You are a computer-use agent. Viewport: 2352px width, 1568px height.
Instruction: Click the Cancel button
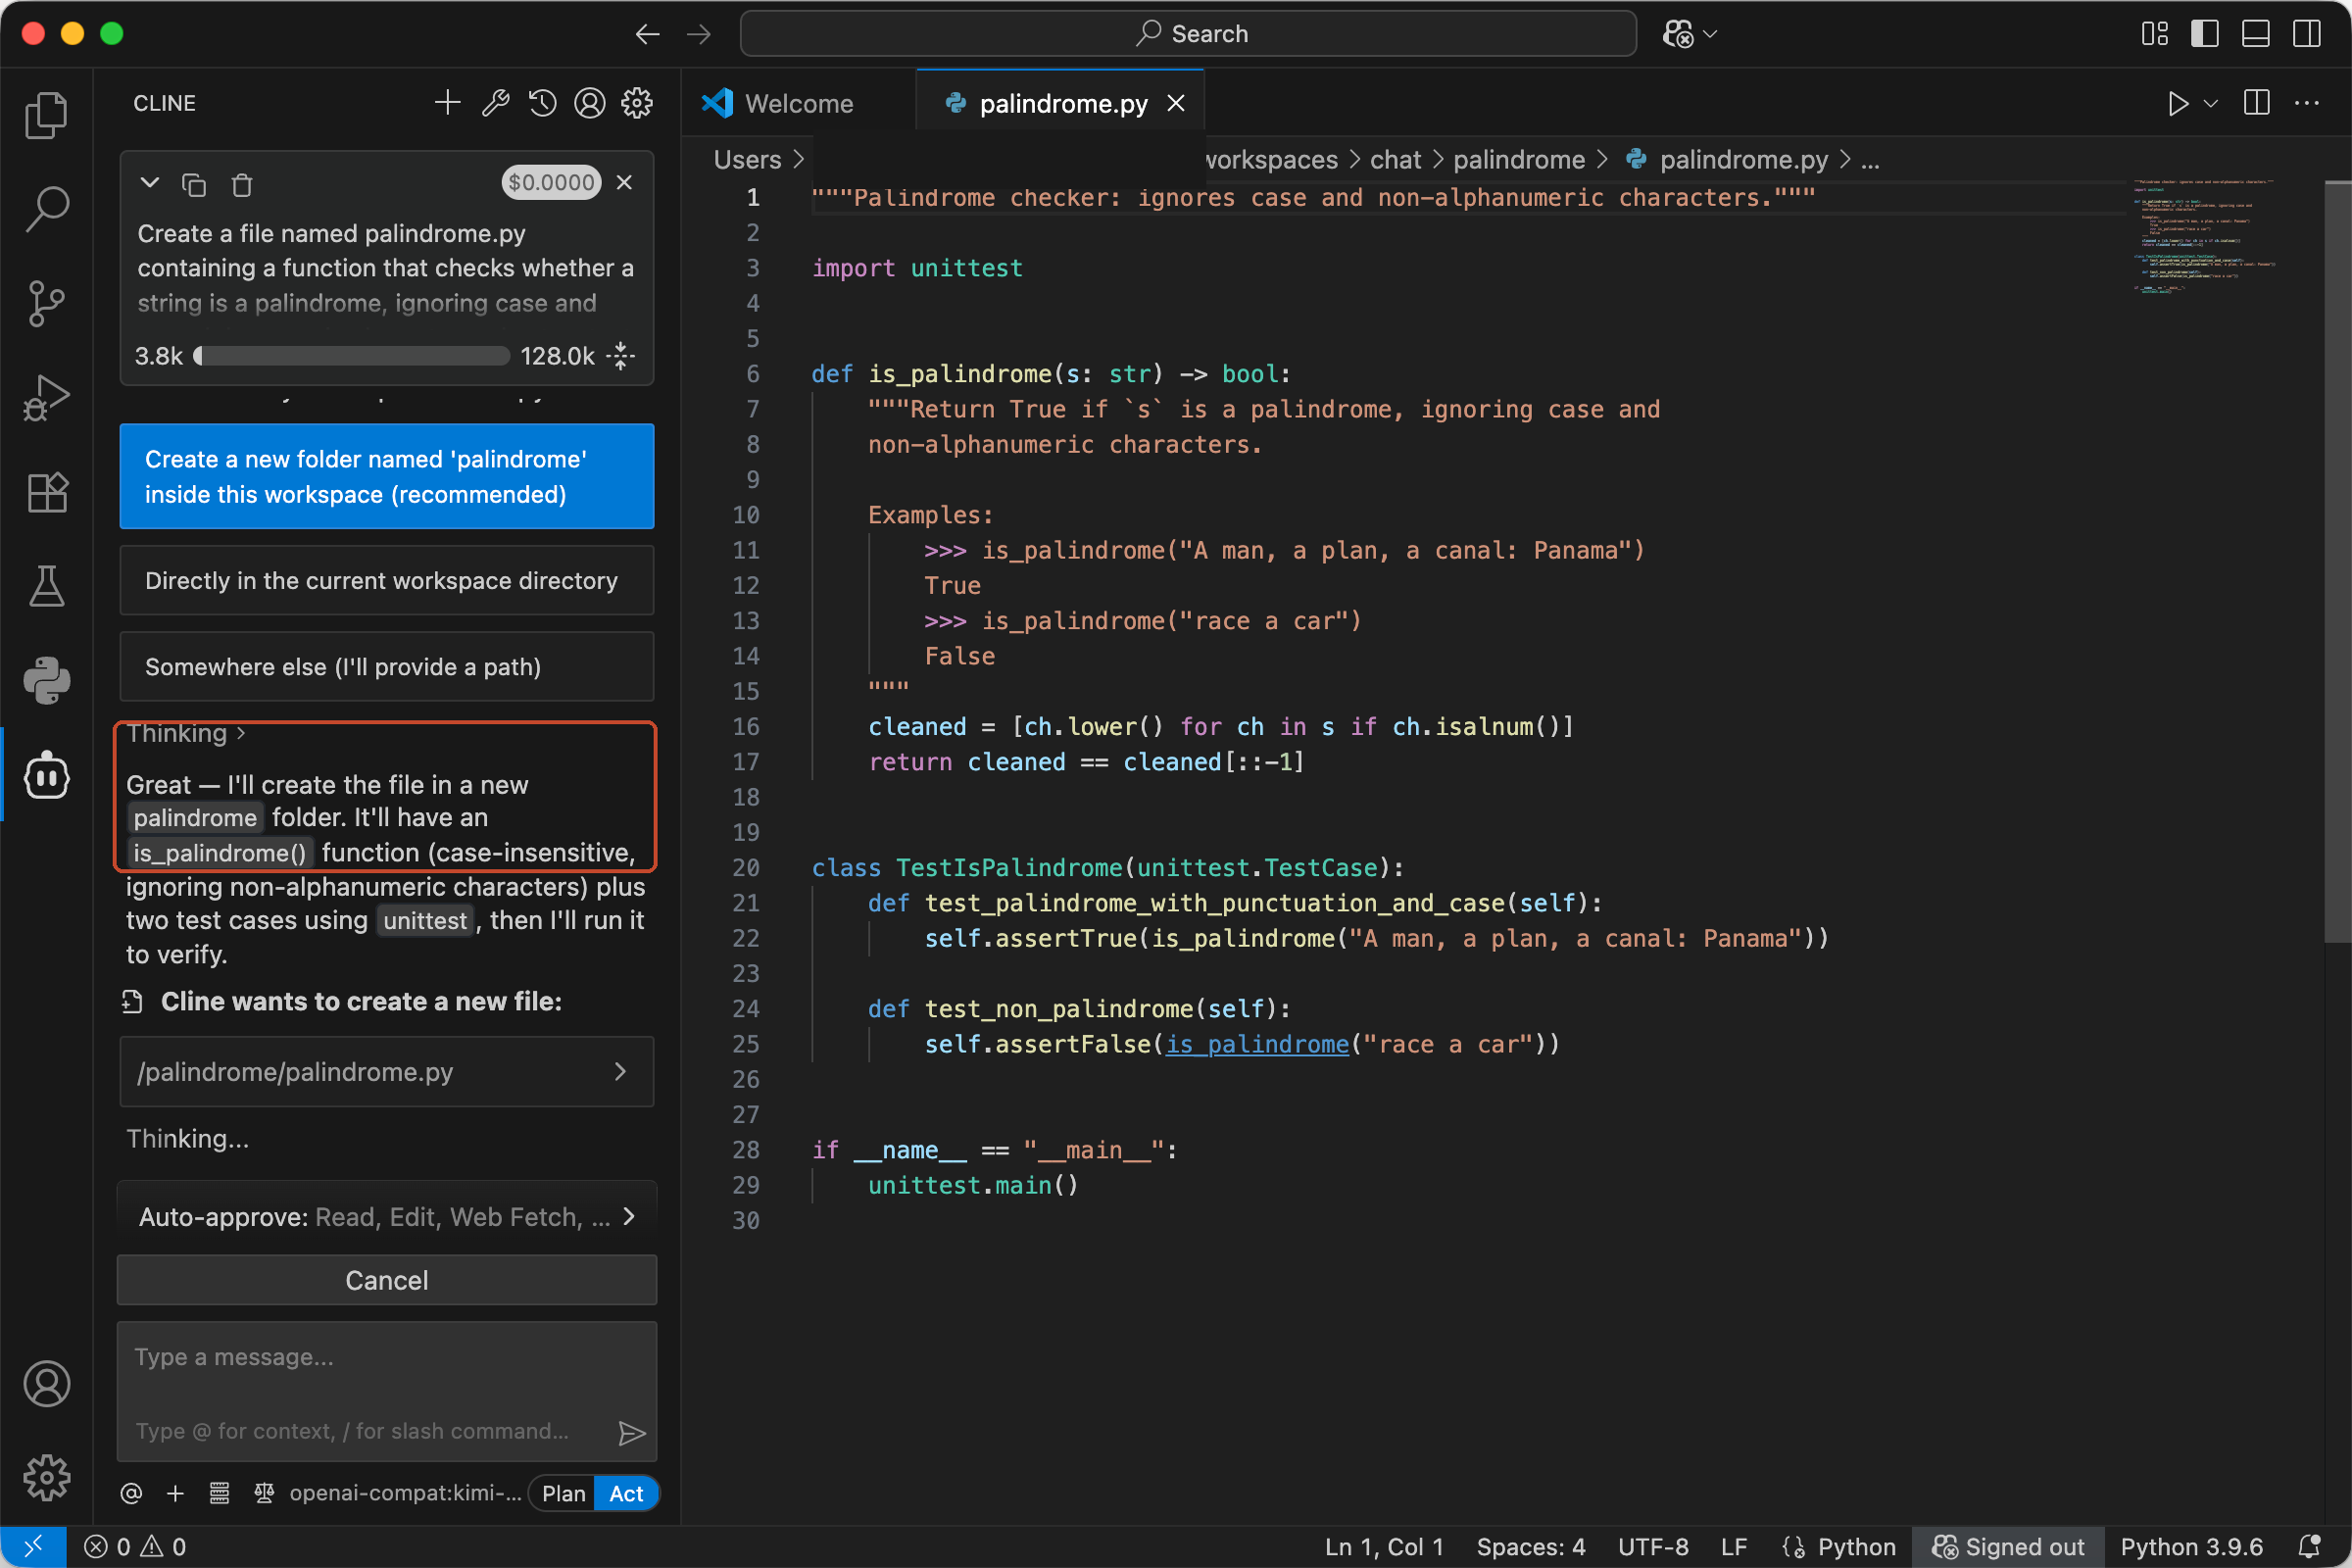(x=387, y=1280)
